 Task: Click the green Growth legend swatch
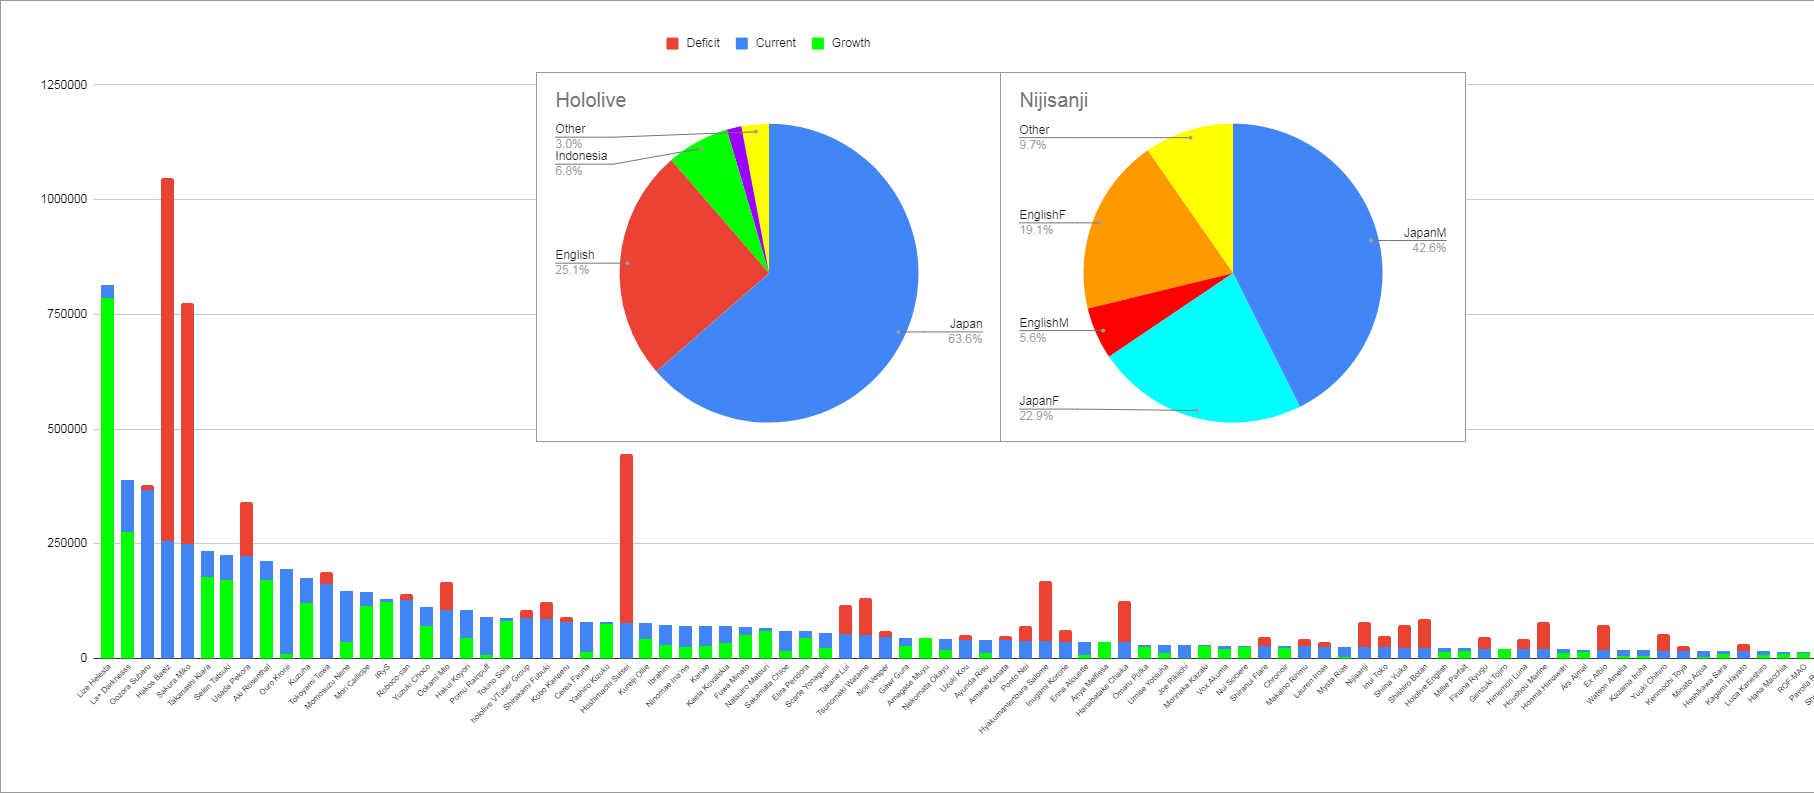(818, 43)
